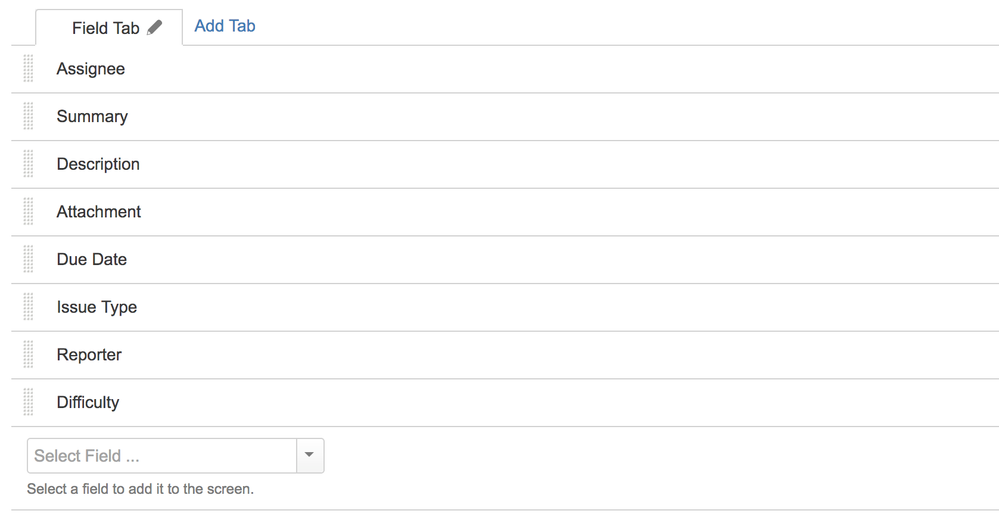
Task: Click the drag handle left of Due Date
Action: (28, 259)
